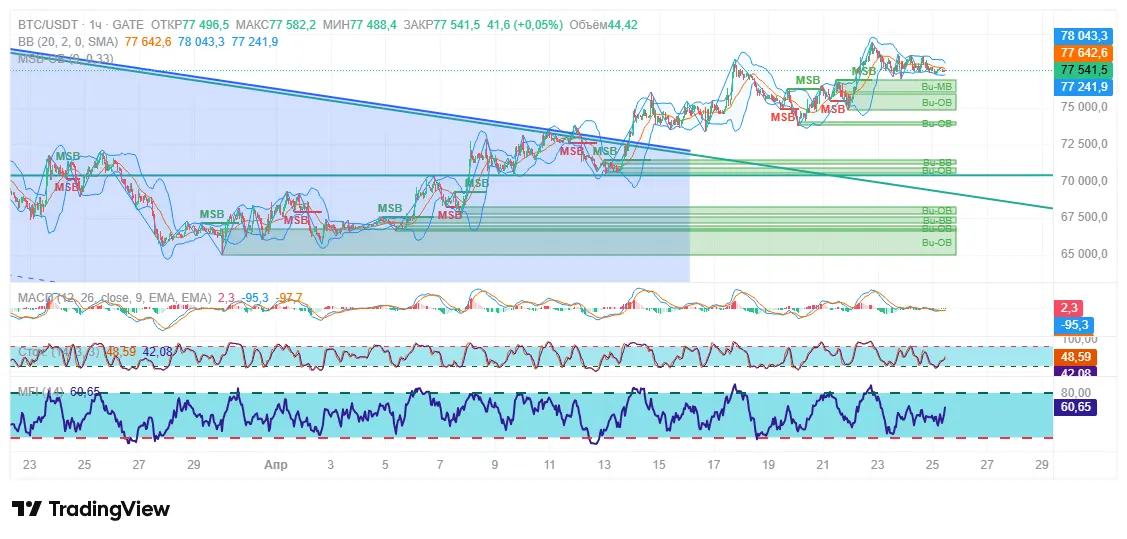The image size is (1127, 539).
Task: Select the MSB-OB indicator legend
Action: (x=65, y=58)
